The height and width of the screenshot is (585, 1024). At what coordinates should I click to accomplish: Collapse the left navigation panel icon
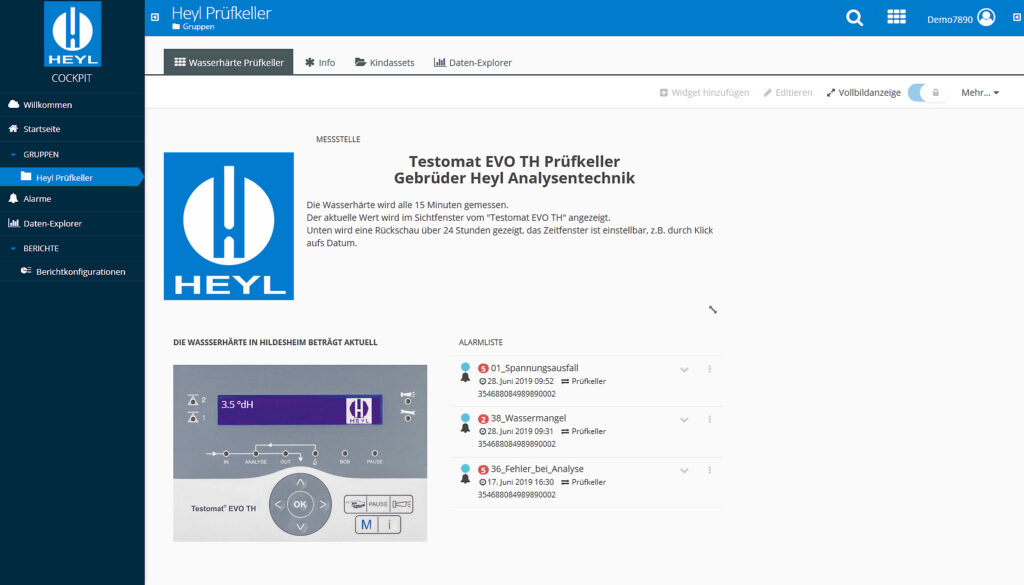pyautogui.click(x=155, y=17)
